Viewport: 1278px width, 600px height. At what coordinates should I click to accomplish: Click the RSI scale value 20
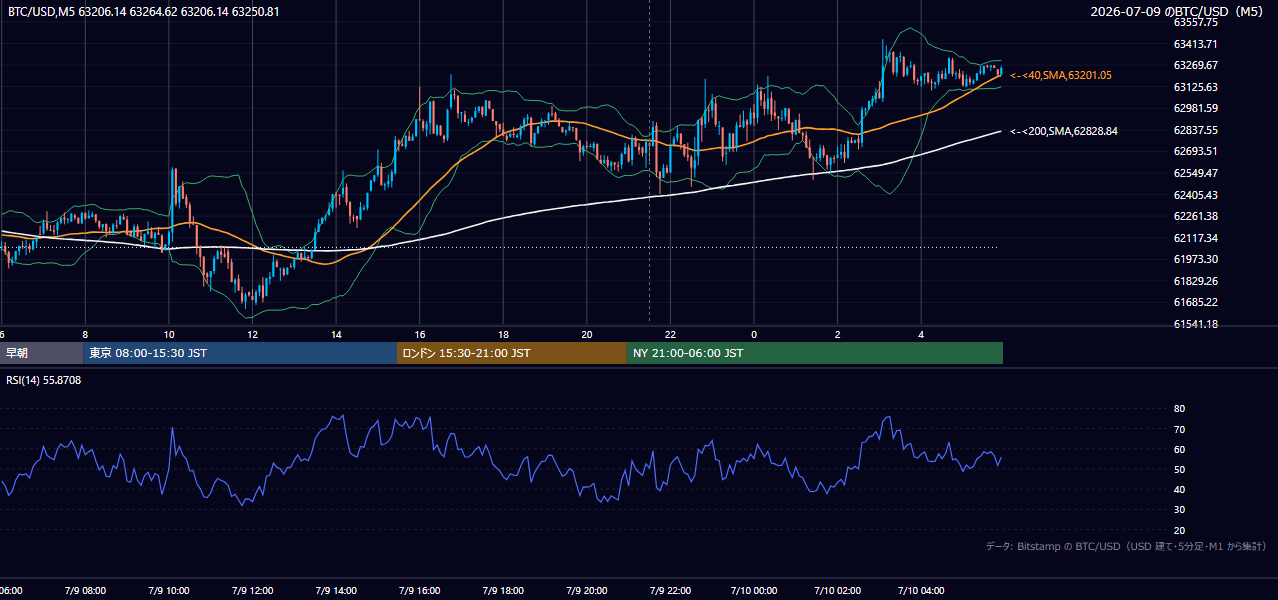coord(1179,530)
